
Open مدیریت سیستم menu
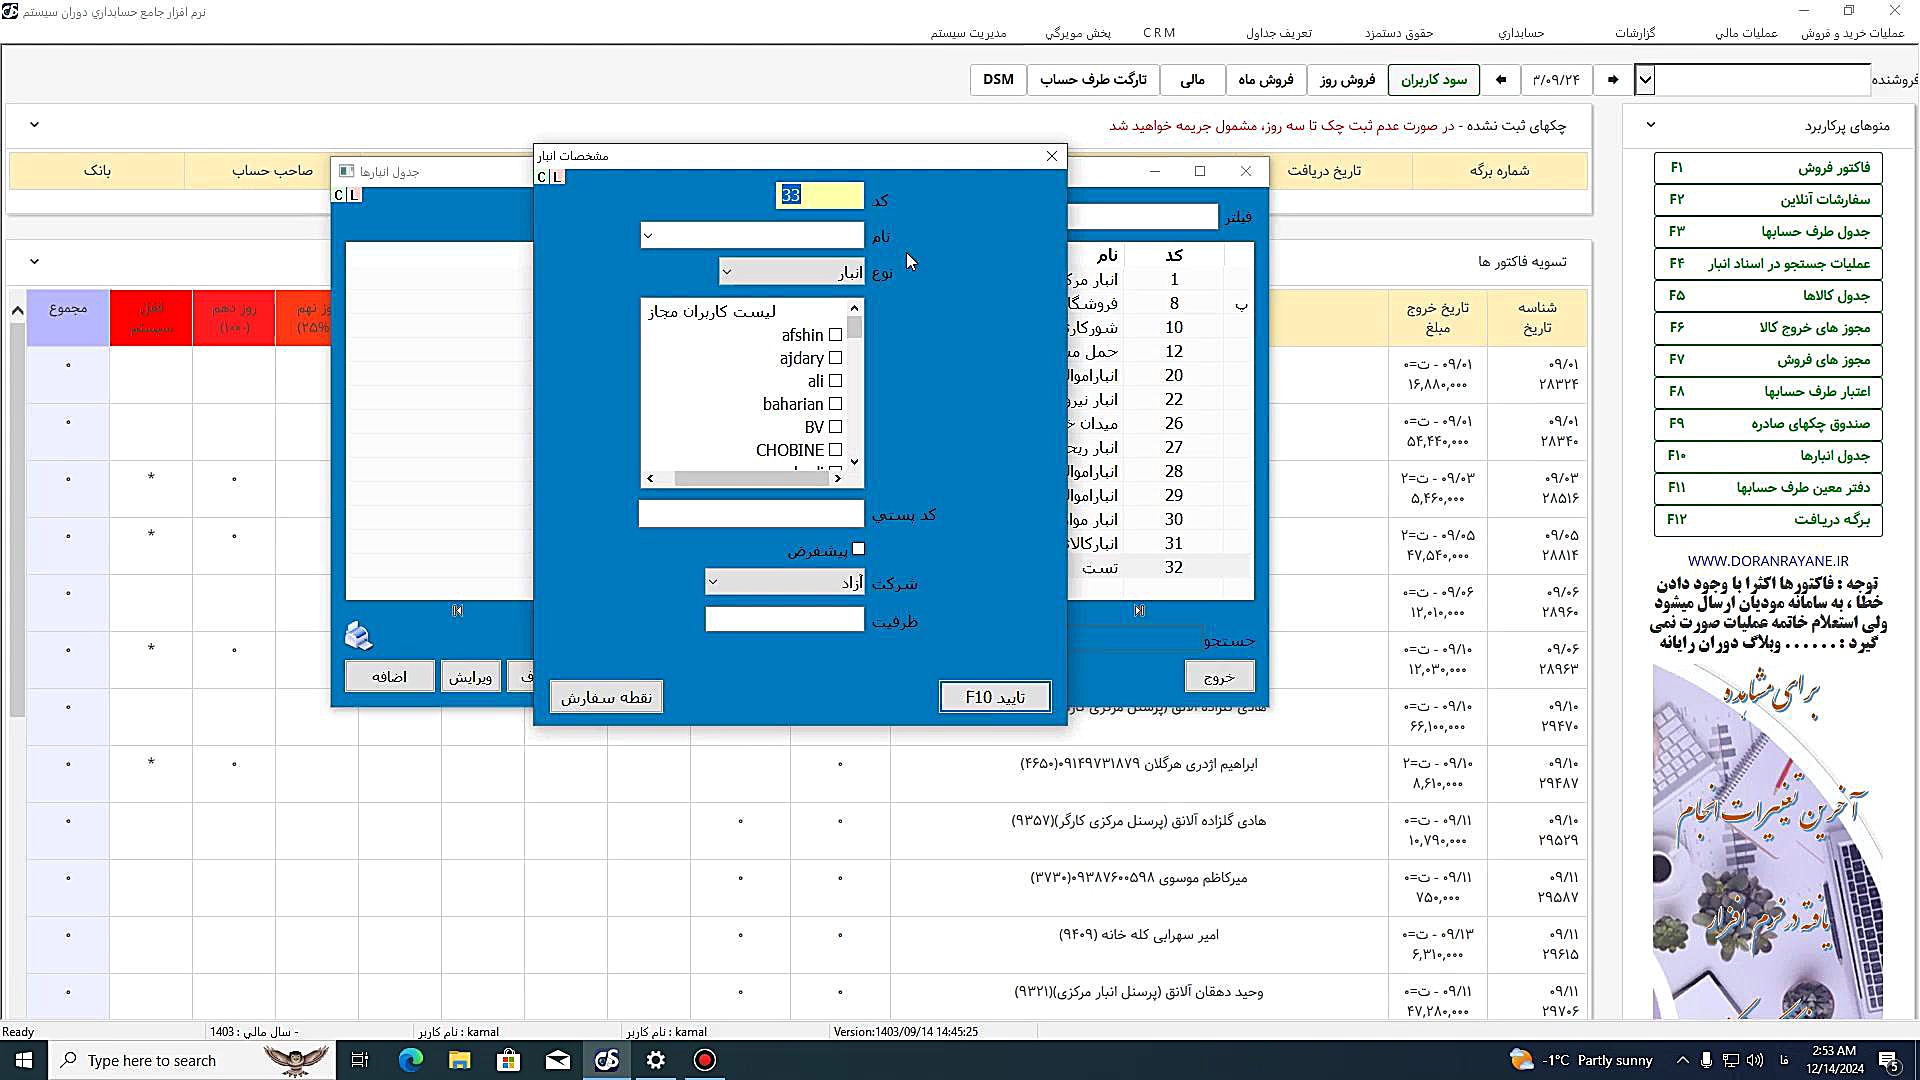pos(968,33)
